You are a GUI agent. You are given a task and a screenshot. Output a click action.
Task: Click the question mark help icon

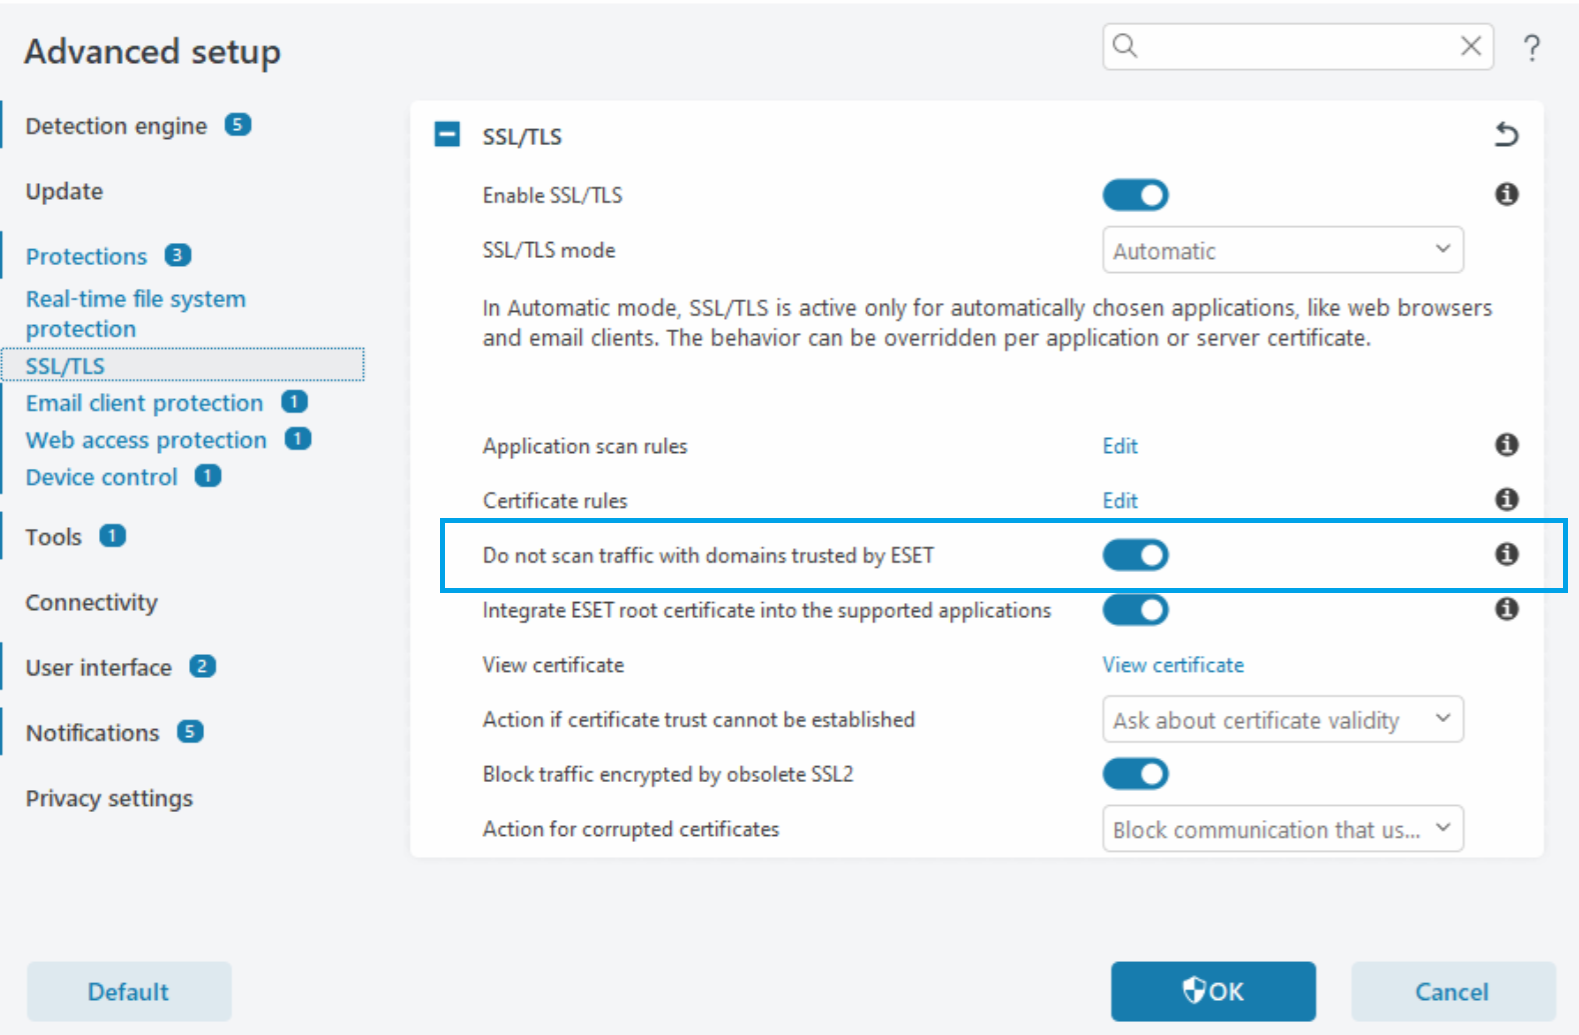(1531, 48)
